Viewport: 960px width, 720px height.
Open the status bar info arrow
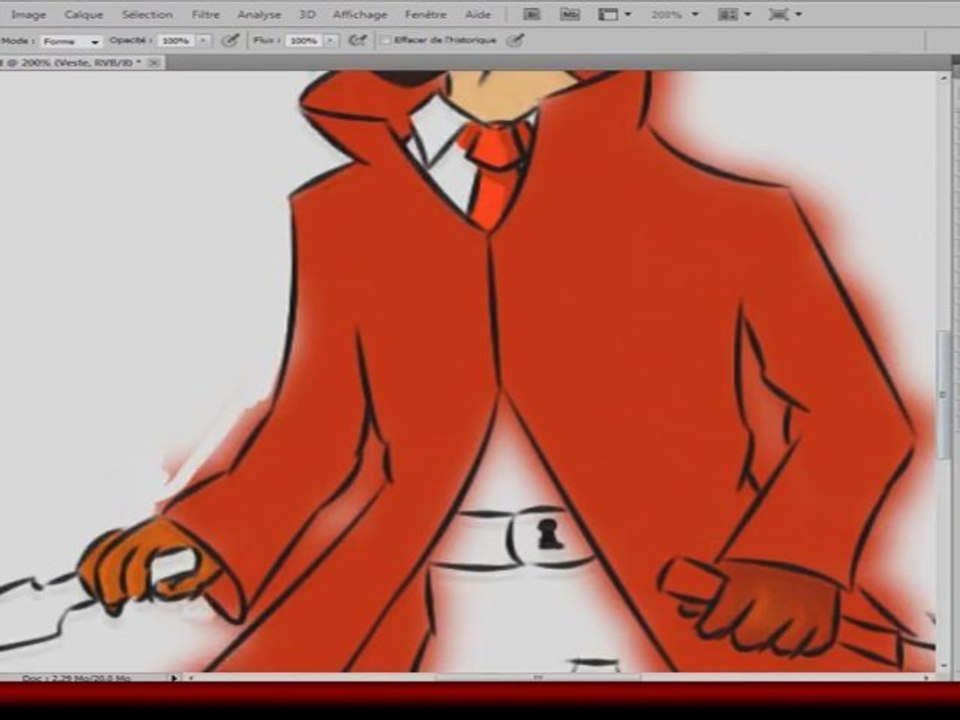[174, 678]
